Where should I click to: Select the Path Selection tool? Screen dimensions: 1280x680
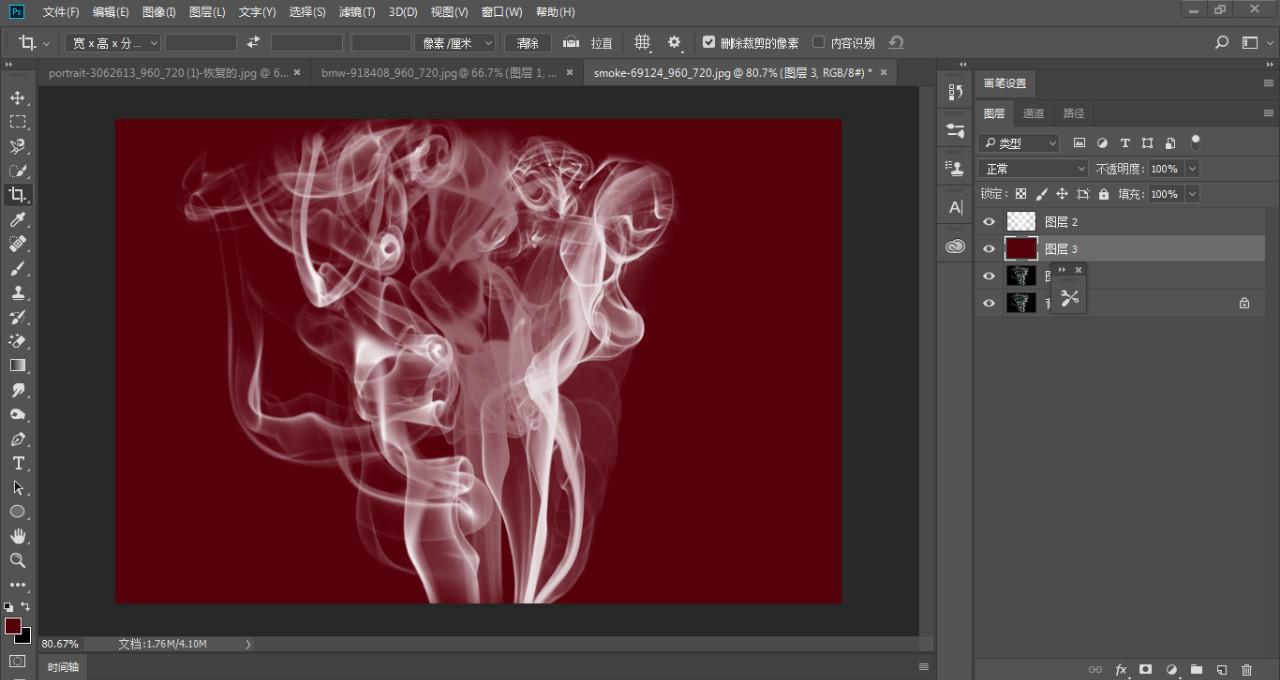pos(18,488)
